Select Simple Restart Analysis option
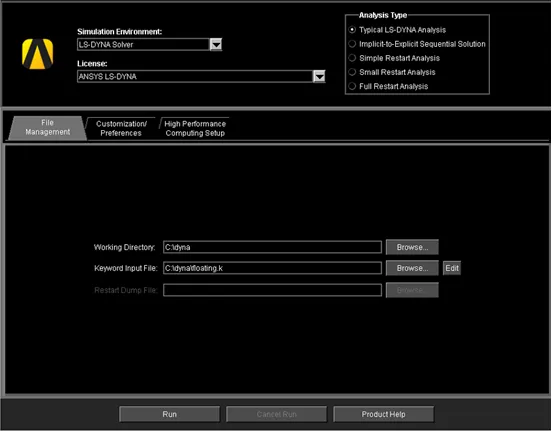The image size is (554, 431). (352, 58)
